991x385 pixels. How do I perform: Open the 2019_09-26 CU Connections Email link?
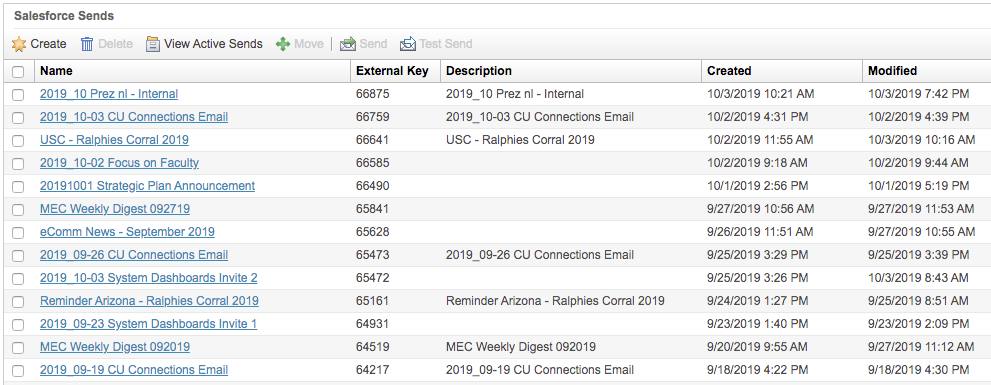point(134,255)
